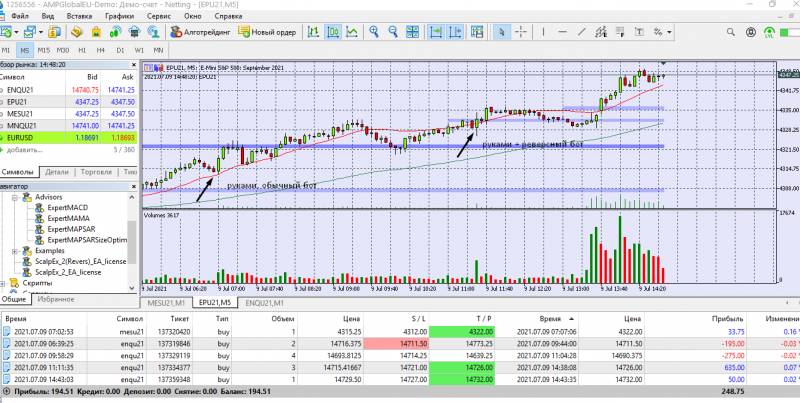Viewport: 800px width, 403px height.
Task: Open profiles dropdown arrow
Action: 40,32
